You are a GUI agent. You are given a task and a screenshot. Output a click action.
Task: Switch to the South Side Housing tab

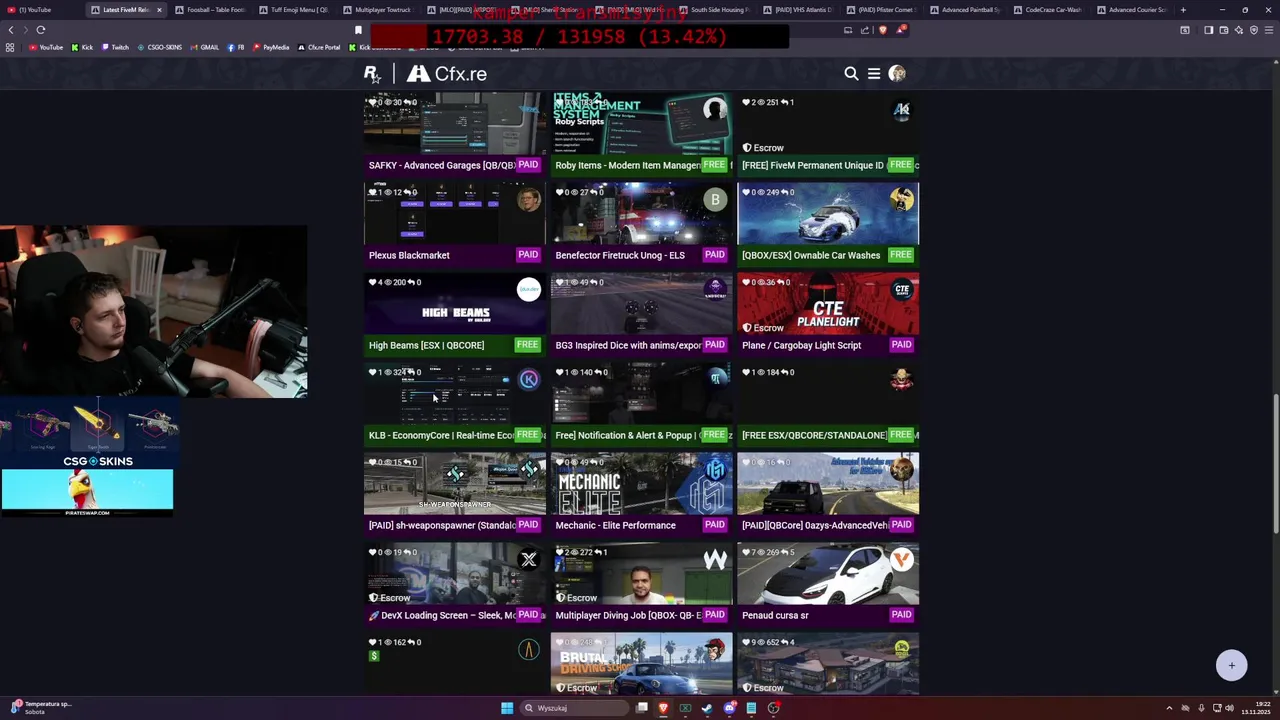(718, 10)
